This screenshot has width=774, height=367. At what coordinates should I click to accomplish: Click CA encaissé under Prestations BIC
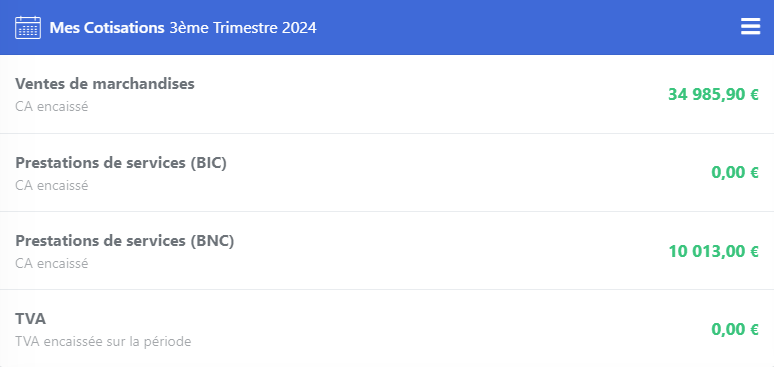(x=52, y=185)
